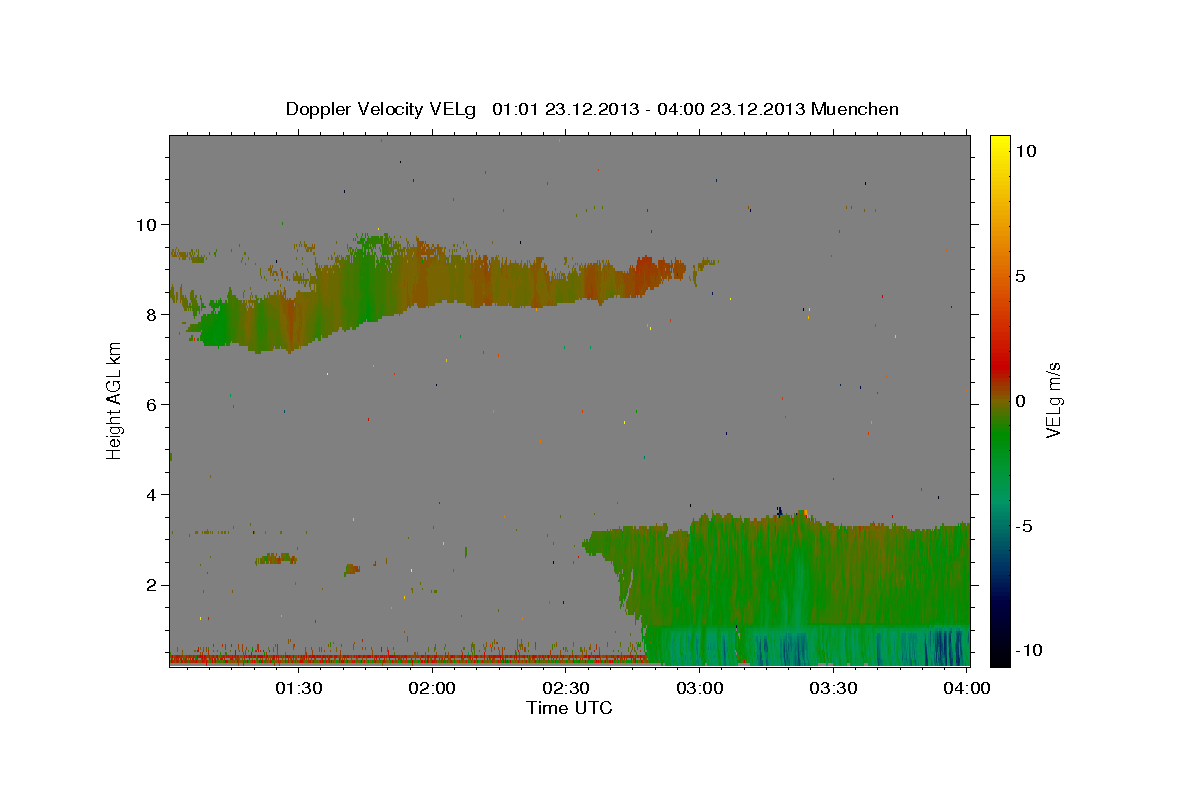The image size is (1200, 800).
Task: Click the colorbar value 10 label
Action: [x=1025, y=150]
